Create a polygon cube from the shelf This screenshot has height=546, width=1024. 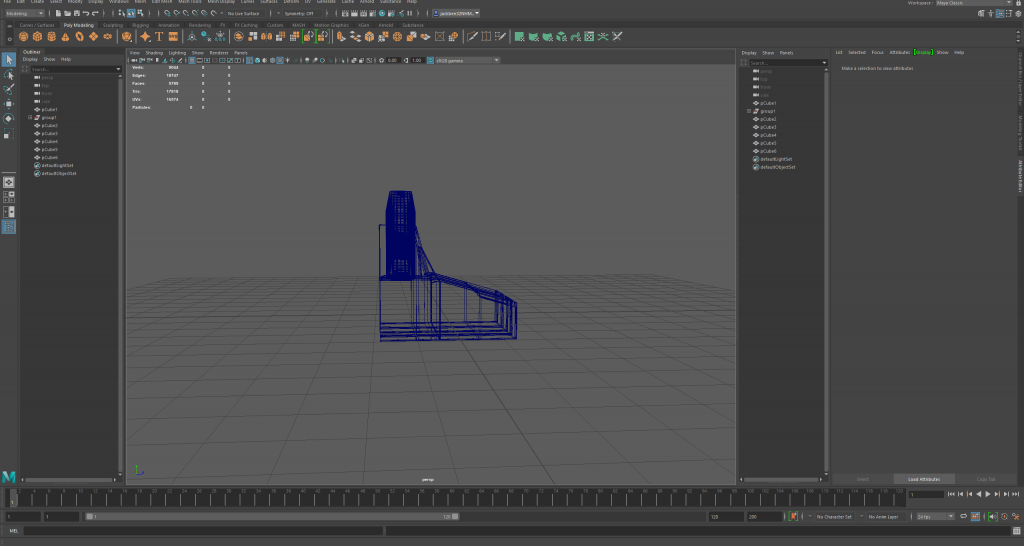pyautogui.click(x=37, y=37)
